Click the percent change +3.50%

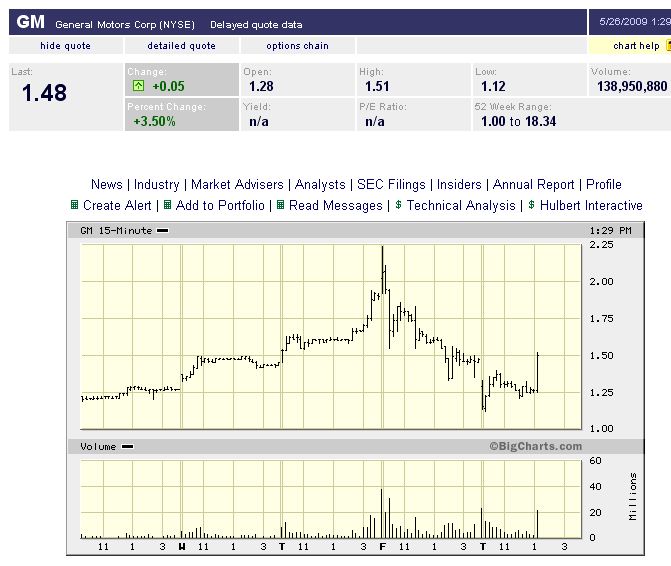tap(154, 121)
